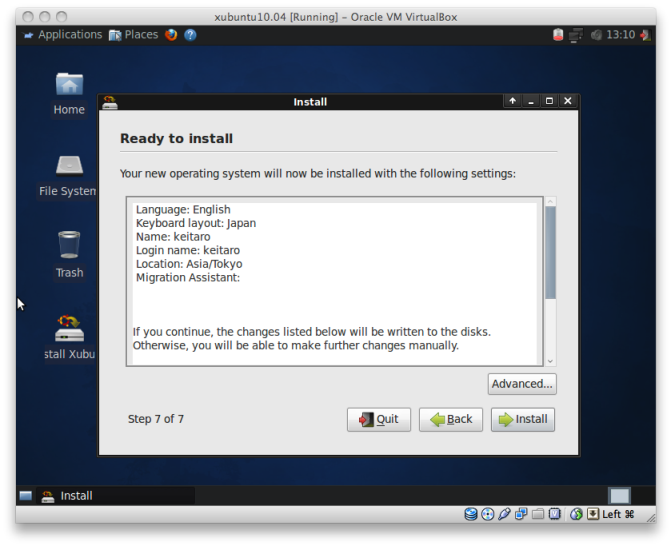Click the scroll down arrow in summary

point(550,362)
